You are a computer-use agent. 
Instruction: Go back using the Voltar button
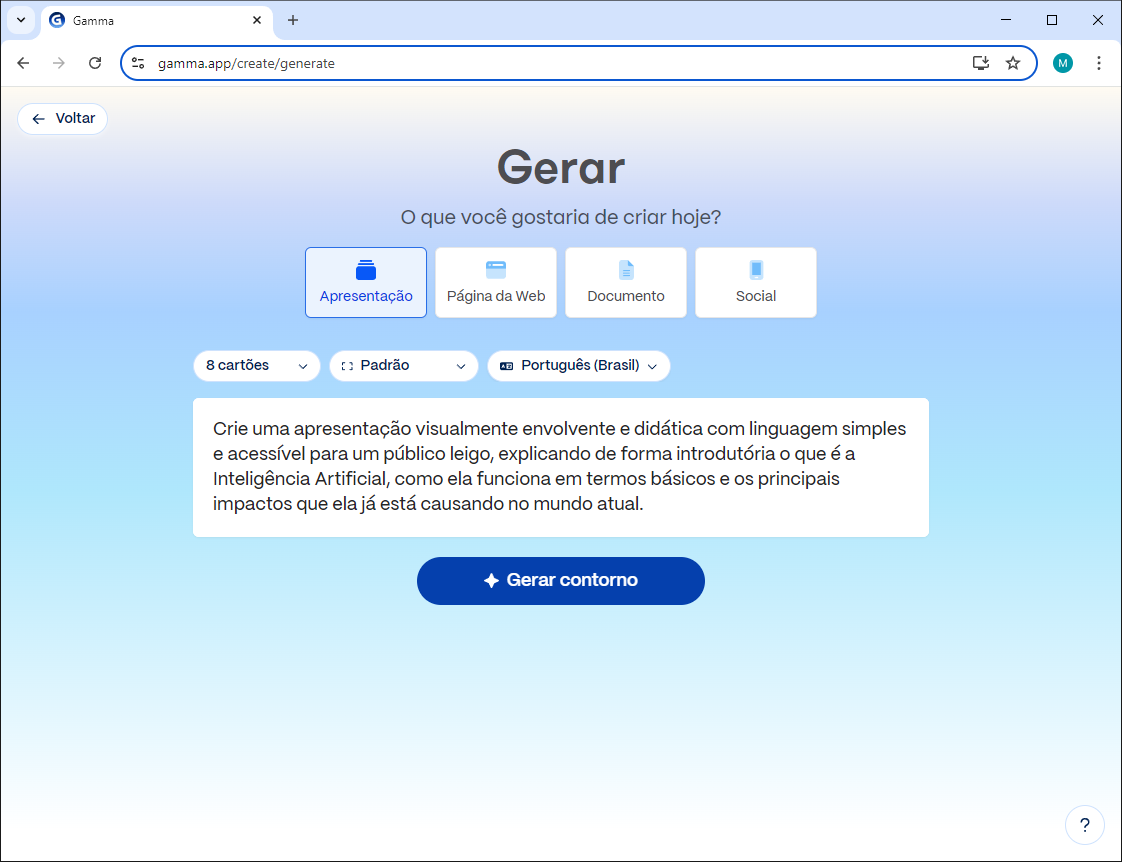(x=63, y=119)
